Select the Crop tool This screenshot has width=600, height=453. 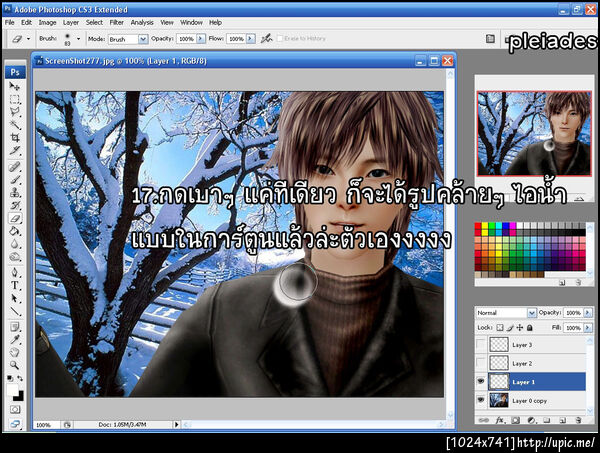15,137
